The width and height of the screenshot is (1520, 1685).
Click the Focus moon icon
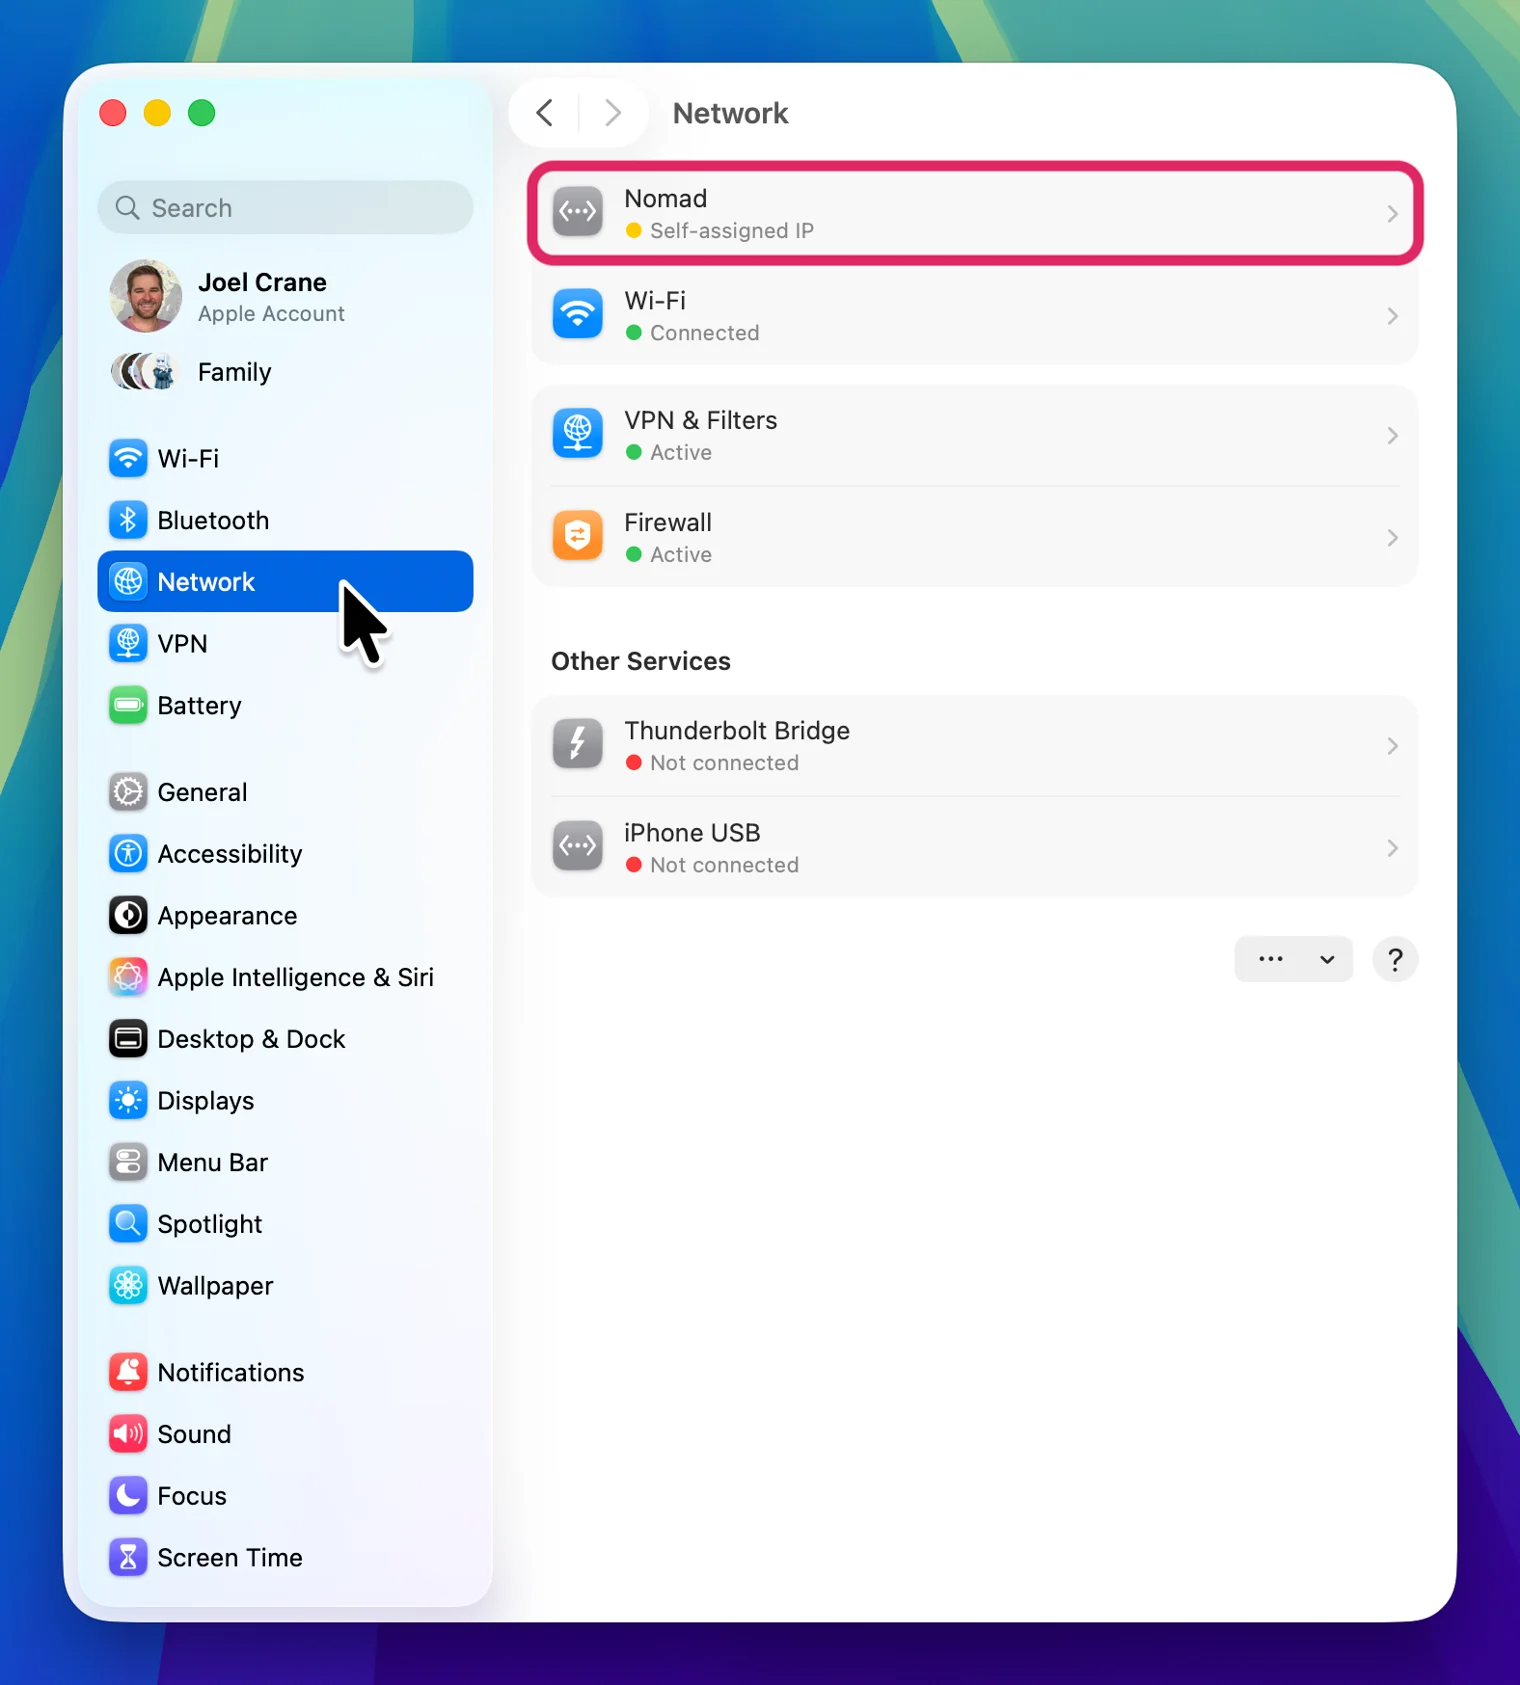tap(128, 1496)
